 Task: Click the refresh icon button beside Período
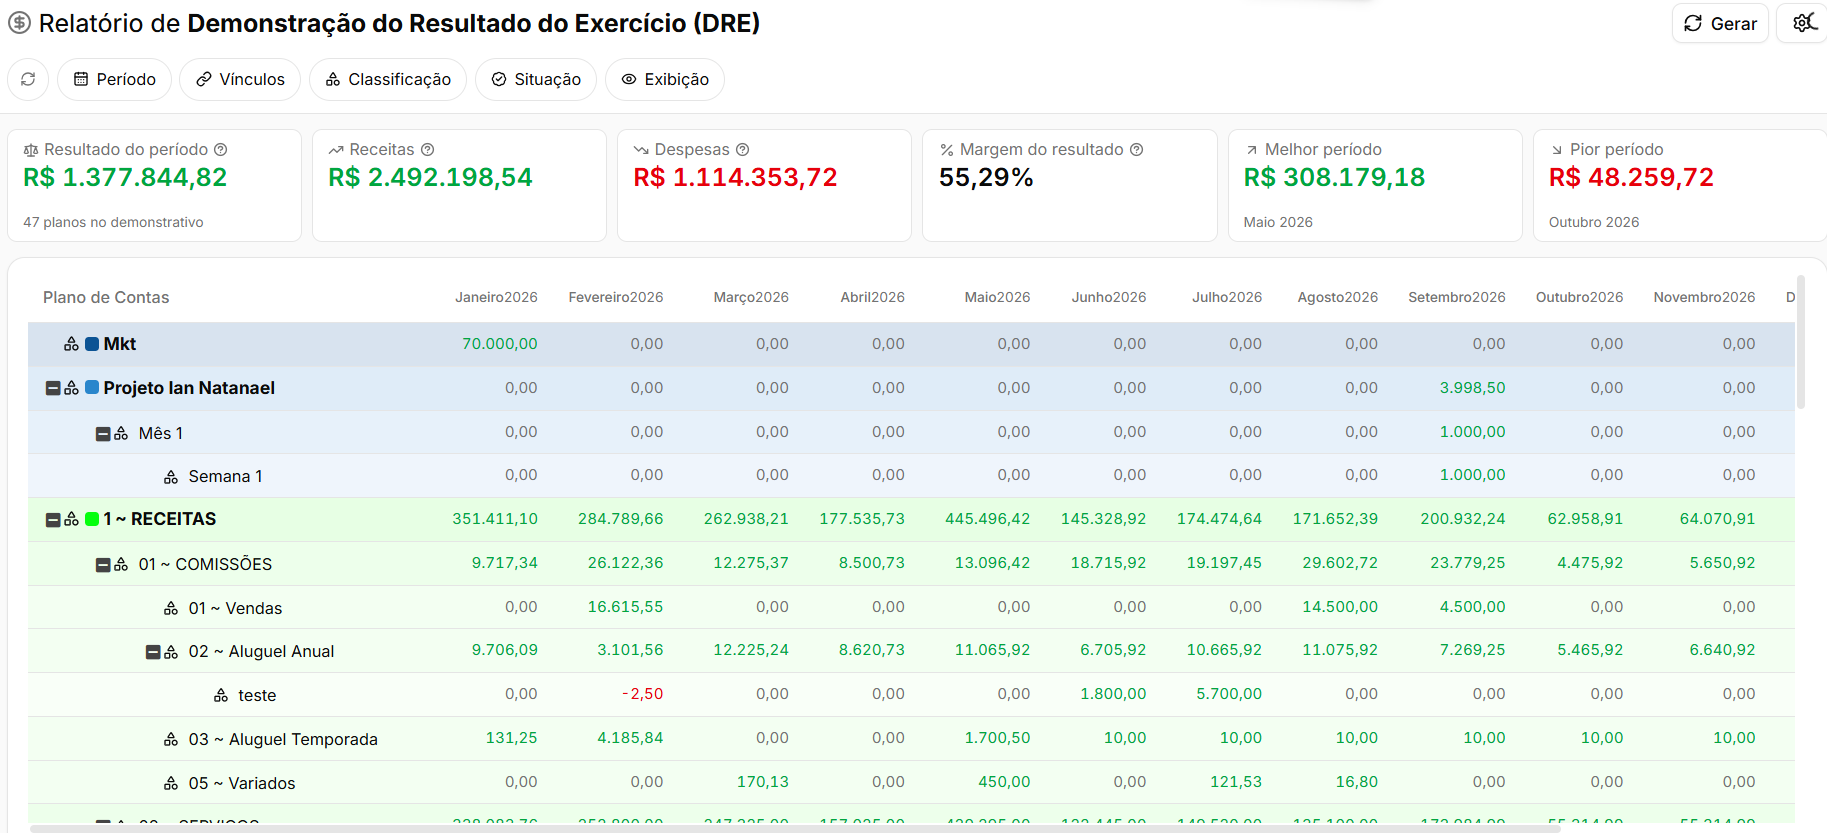[28, 79]
